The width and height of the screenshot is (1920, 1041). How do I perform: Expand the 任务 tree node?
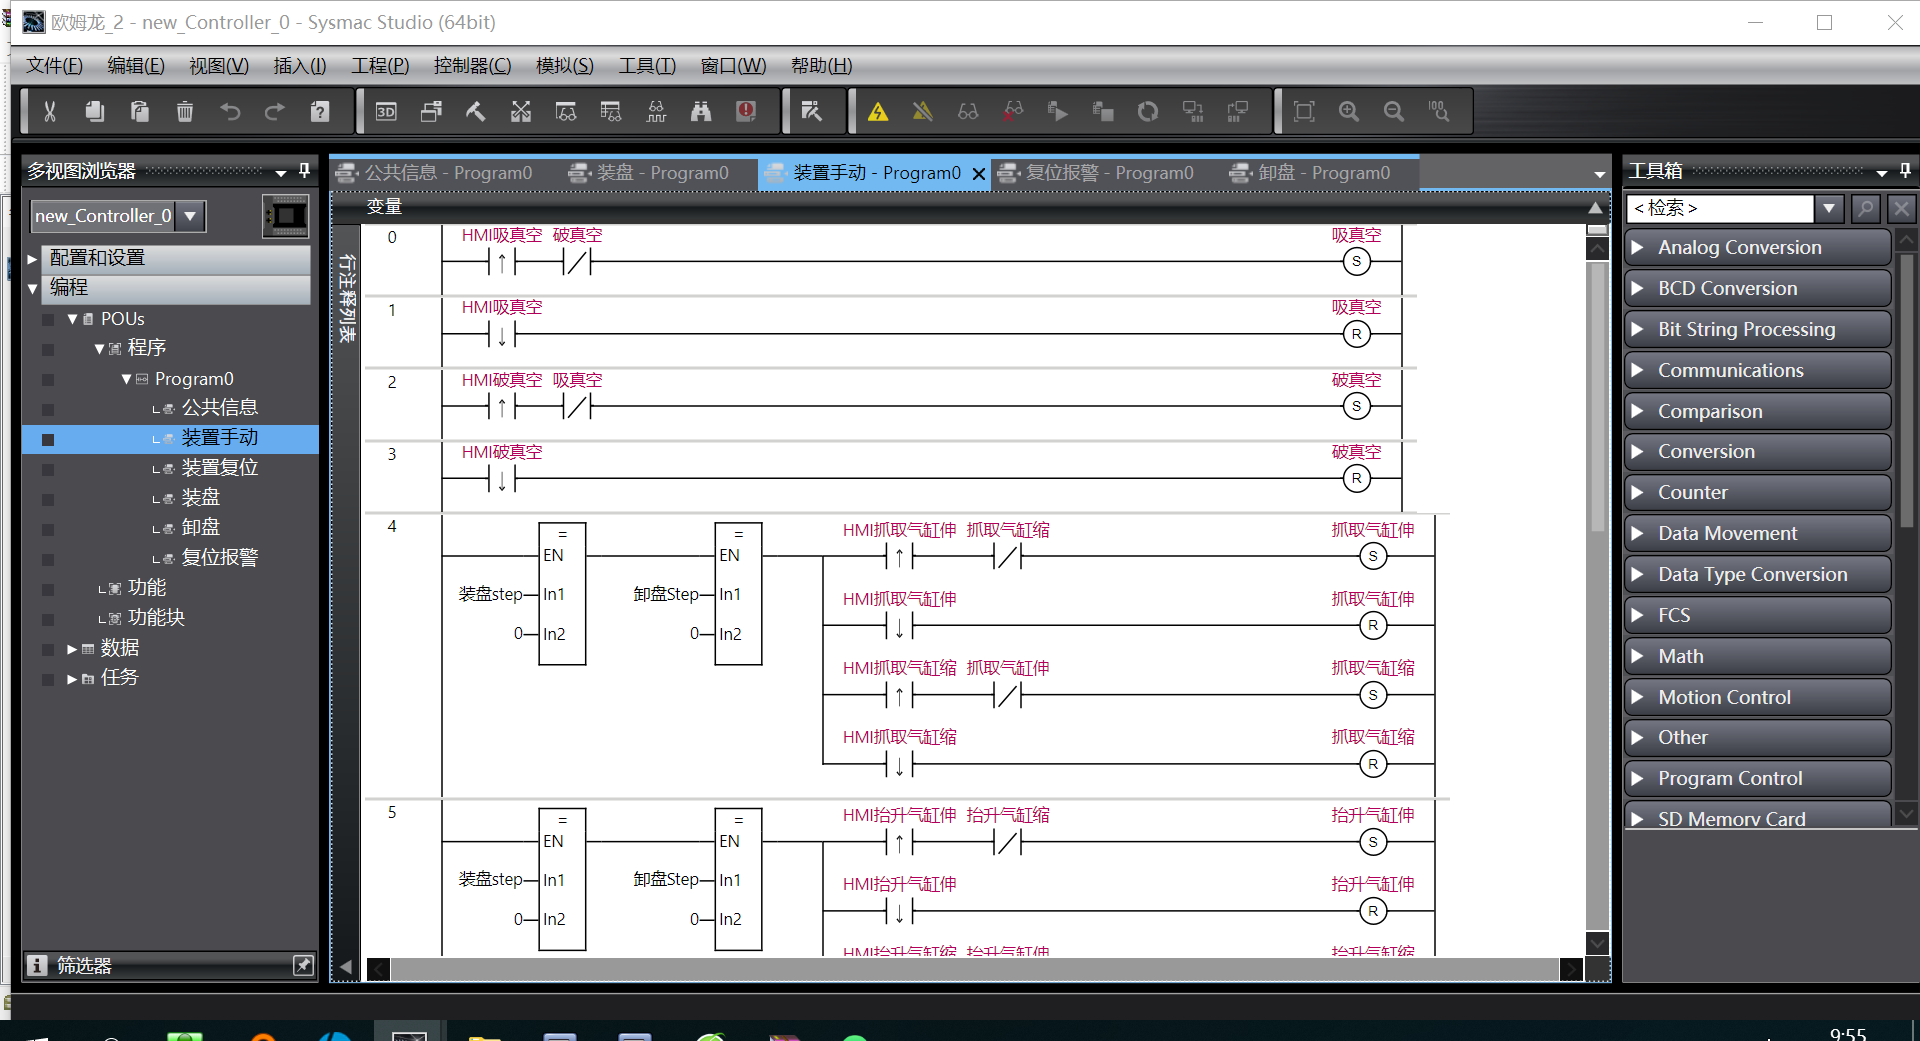[x=72, y=679]
